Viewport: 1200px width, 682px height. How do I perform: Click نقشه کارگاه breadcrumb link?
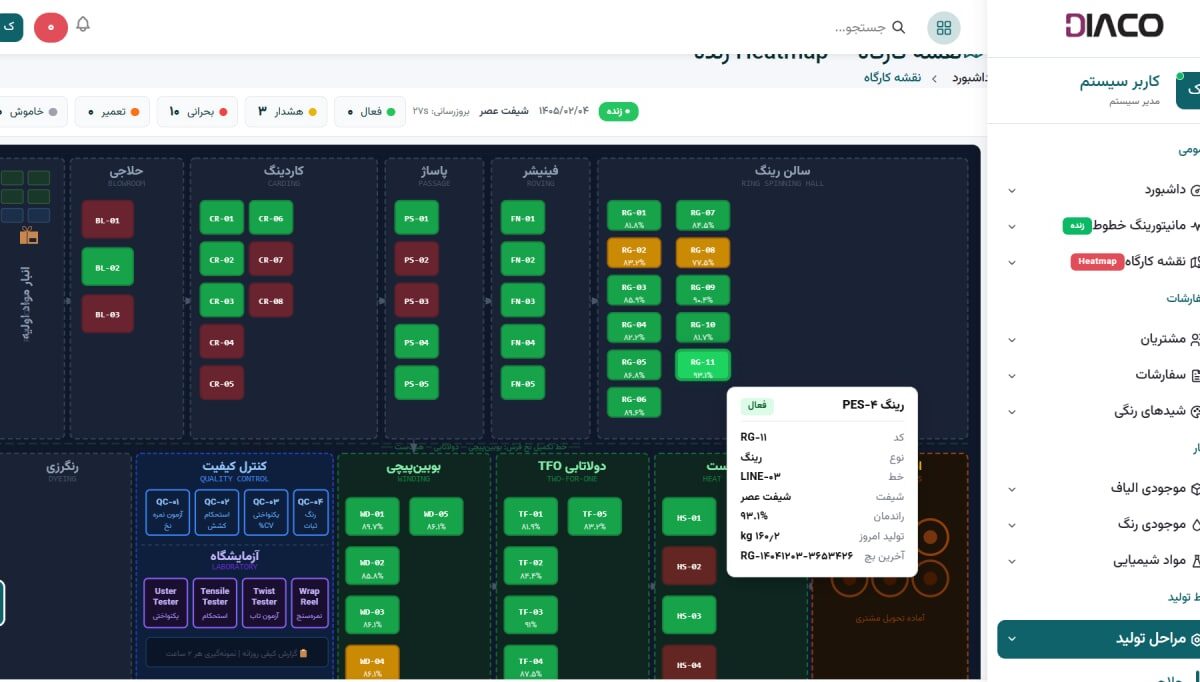(x=891, y=77)
